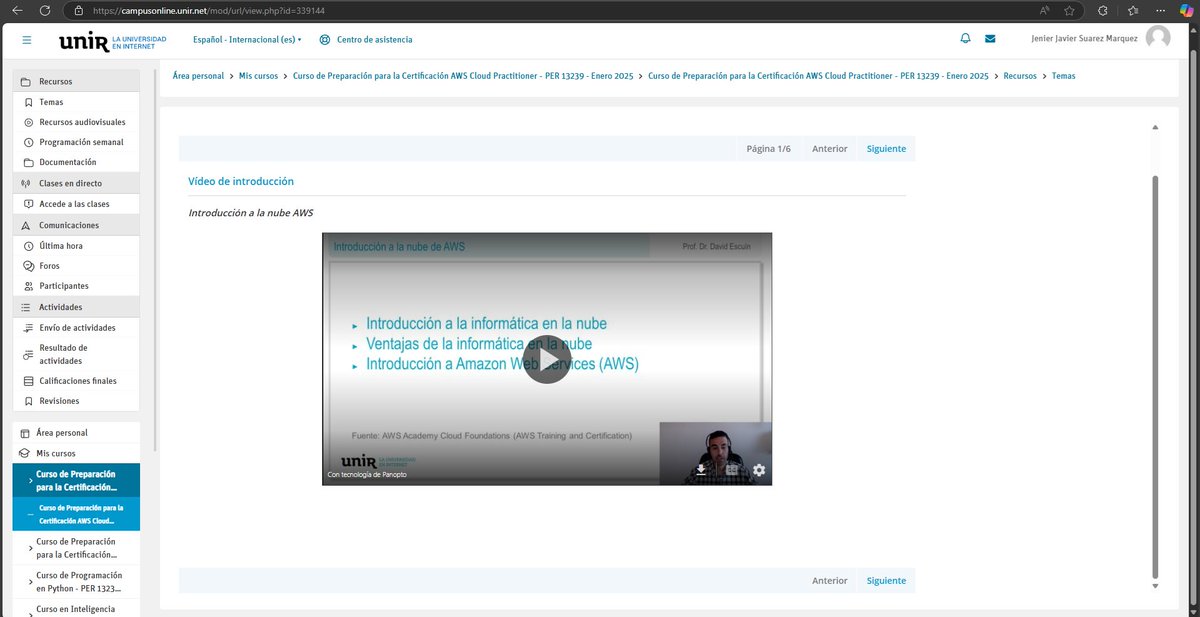Open Panopto video settings gear
The height and width of the screenshot is (617, 1200).
[x=759, y=469]
